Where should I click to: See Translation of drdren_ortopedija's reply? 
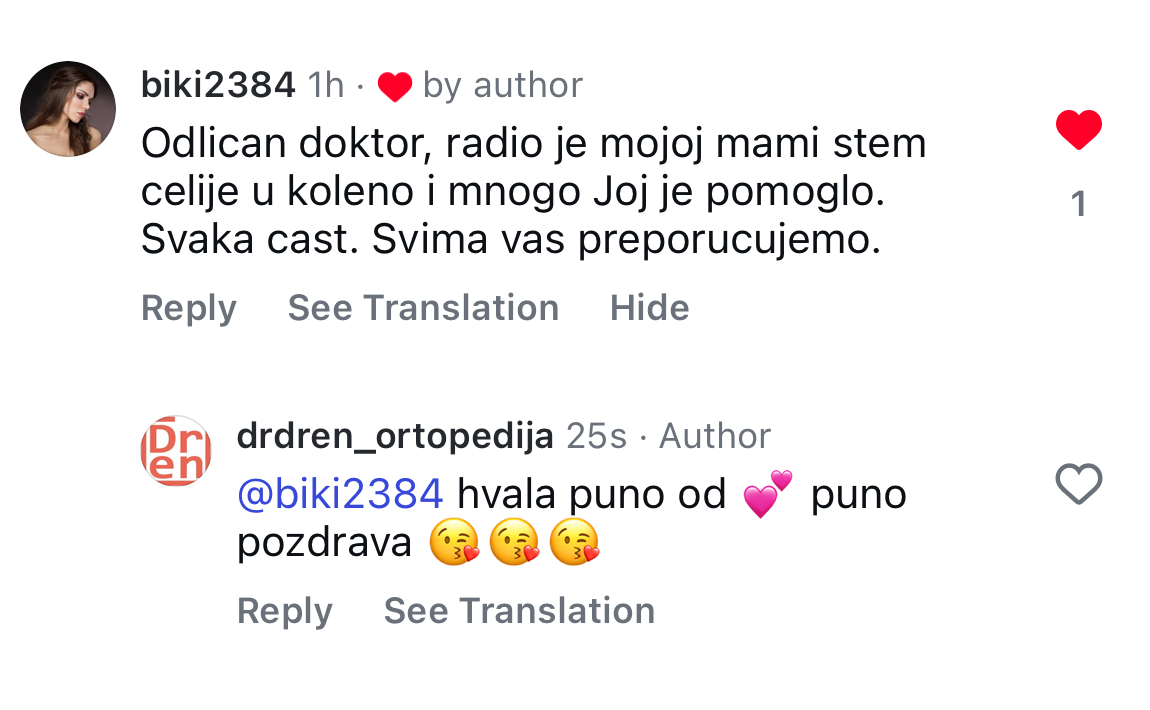pos(519,611)
